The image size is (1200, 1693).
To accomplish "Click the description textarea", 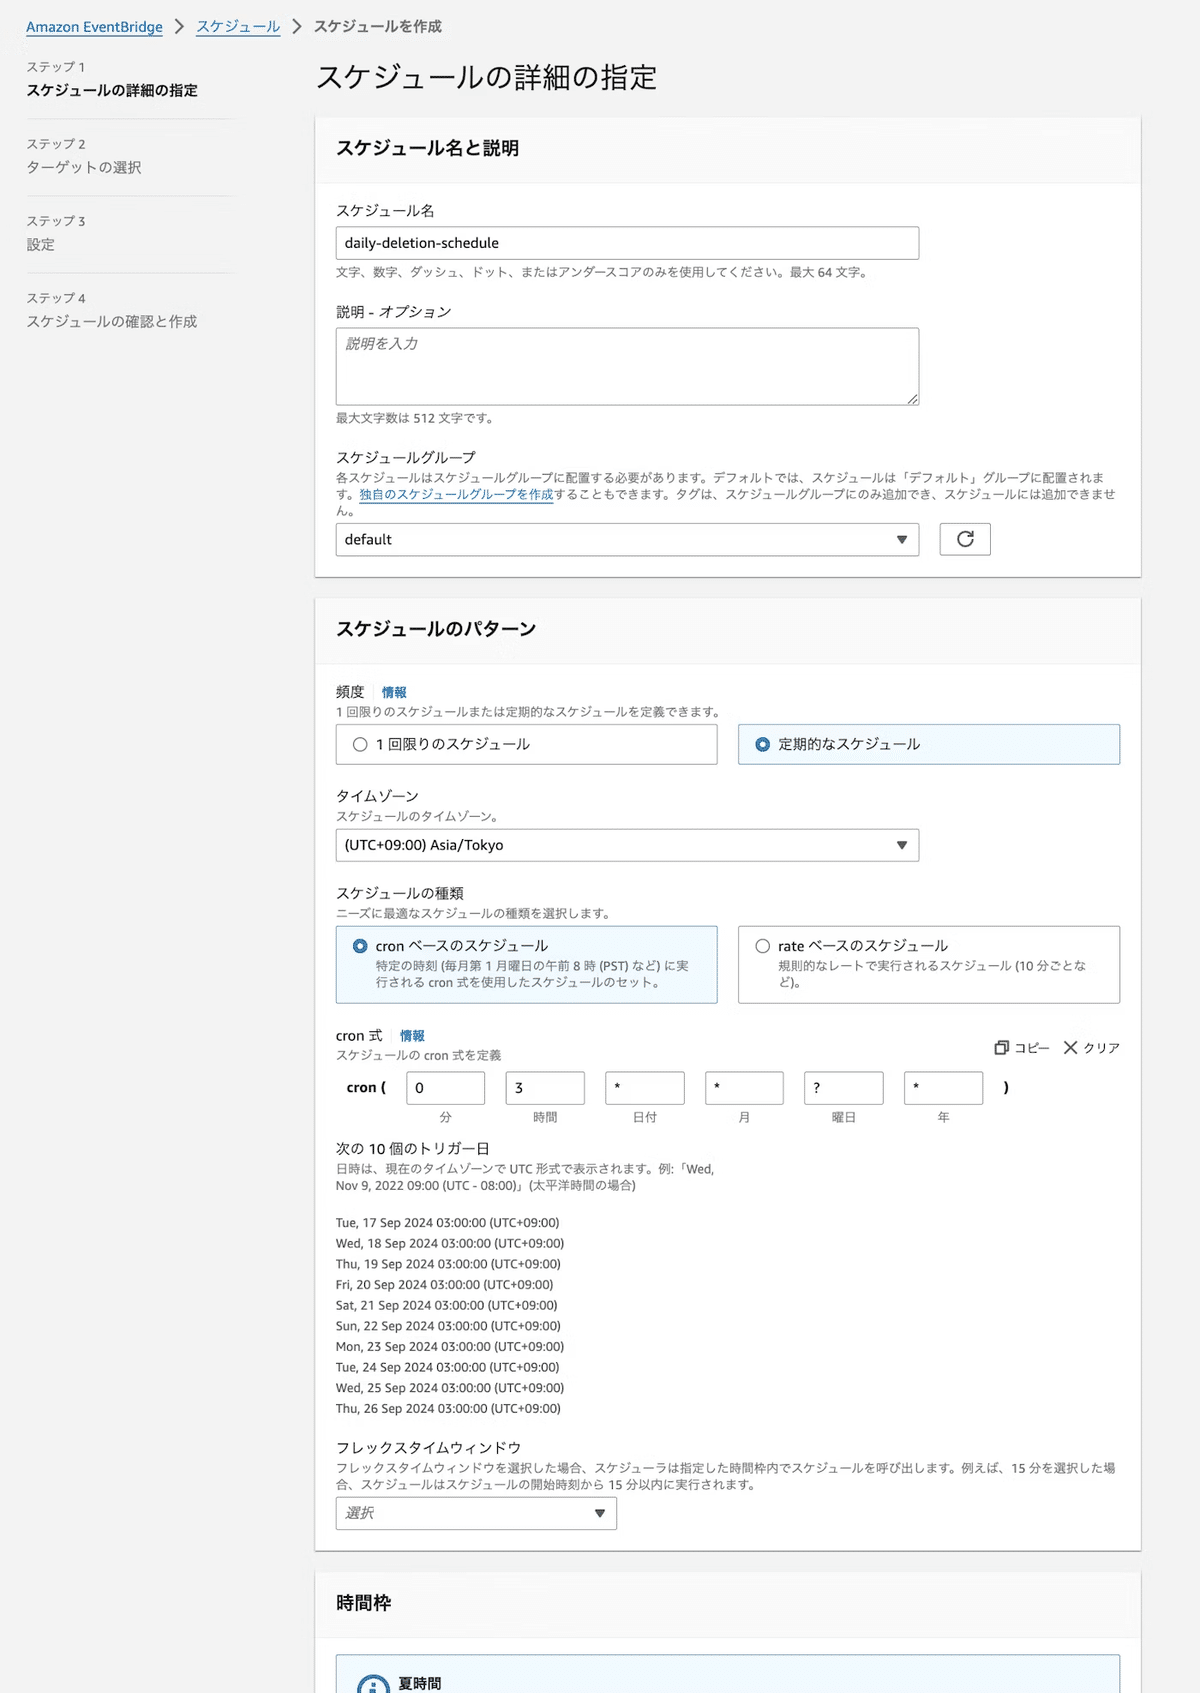I will click(627, 366).
